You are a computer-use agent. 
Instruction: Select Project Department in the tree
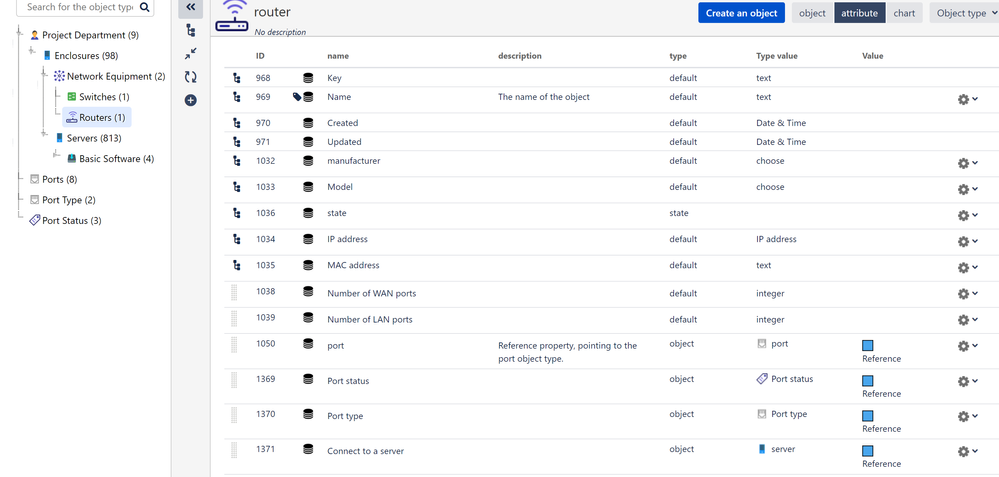click(x=90, y=35)
